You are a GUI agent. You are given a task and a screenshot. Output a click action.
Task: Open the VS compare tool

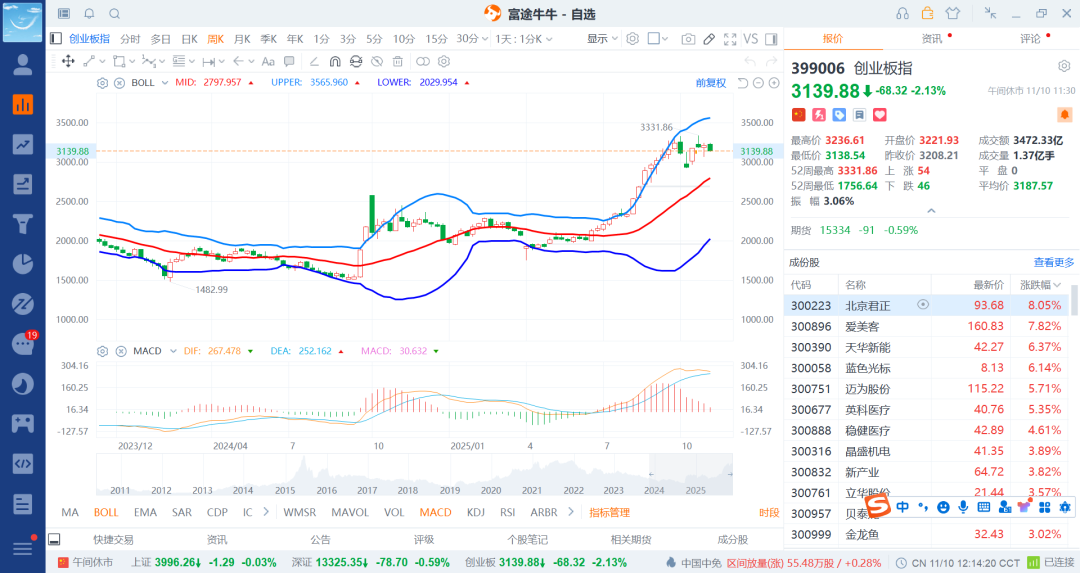pyautogui.click(x=750, y=39)
